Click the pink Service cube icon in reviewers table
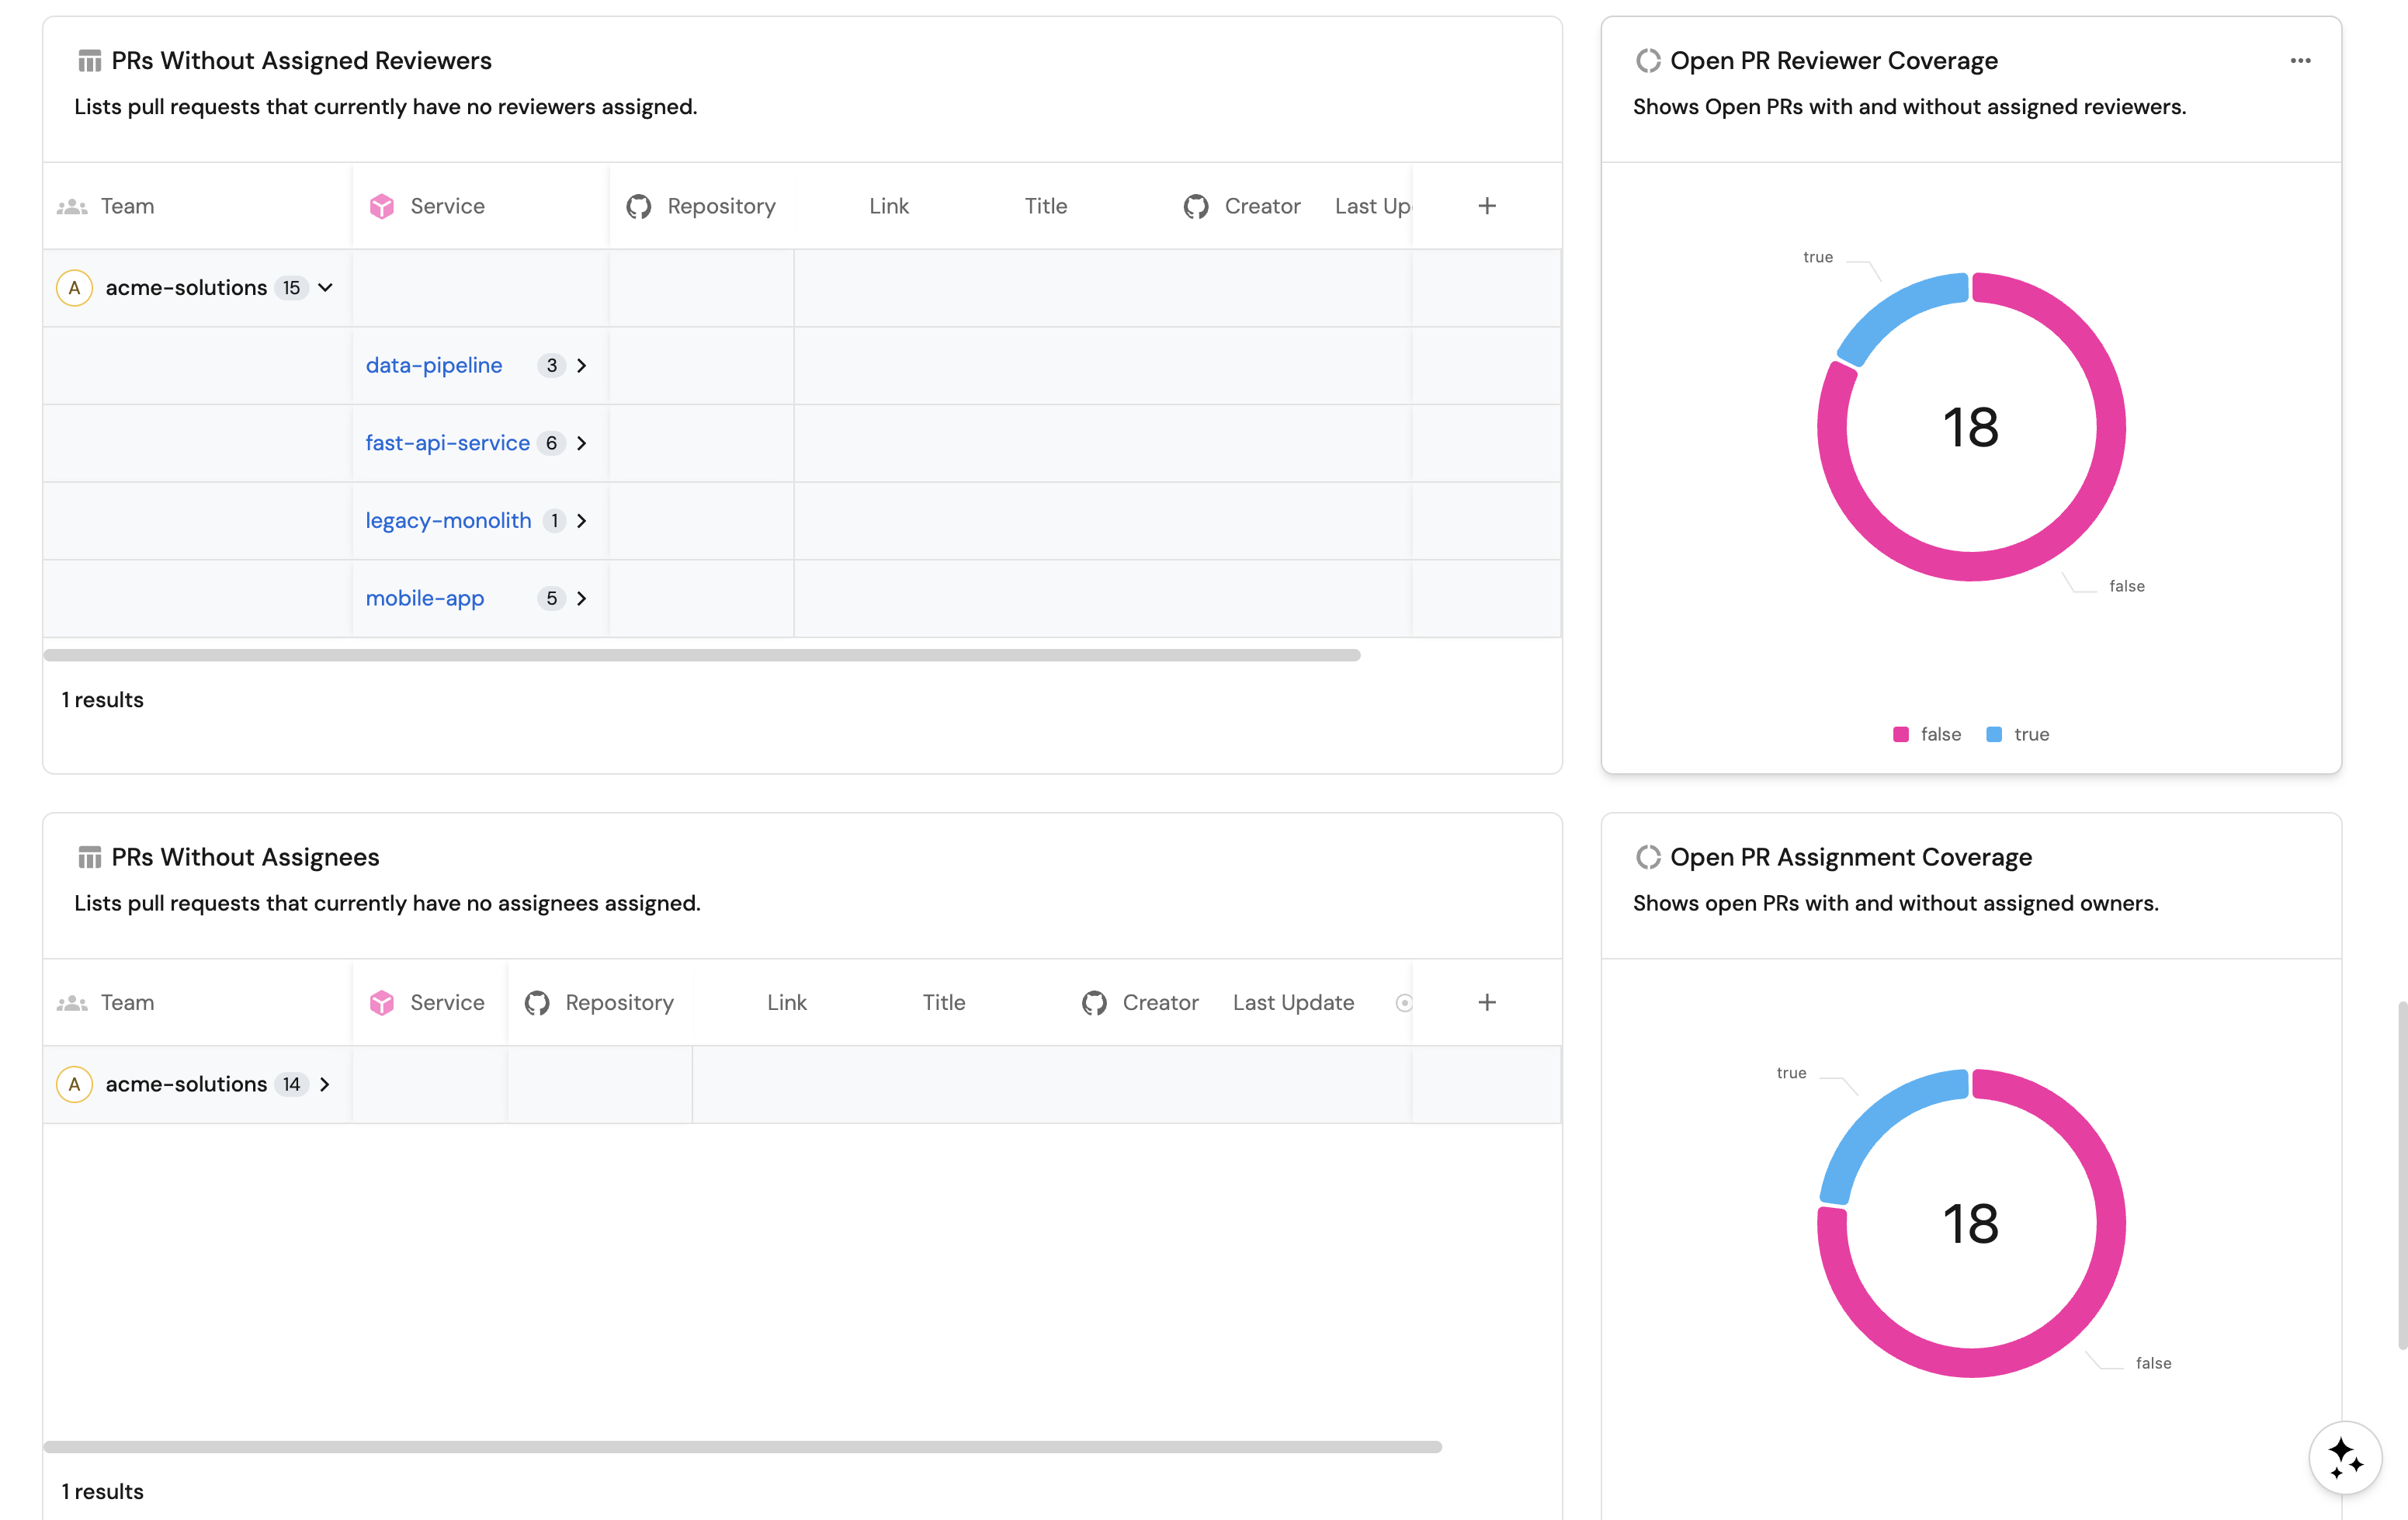Image resolution: width=2408 pixels, height=1520 pixels. (382, 206)
